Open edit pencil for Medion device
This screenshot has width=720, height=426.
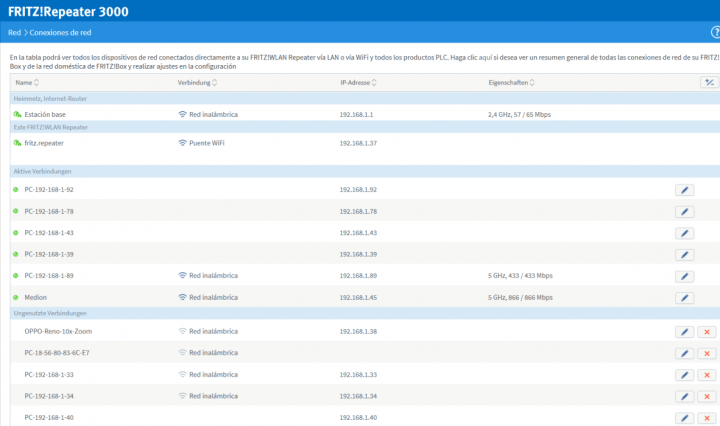pyautogui.click(x=684, y=298)
